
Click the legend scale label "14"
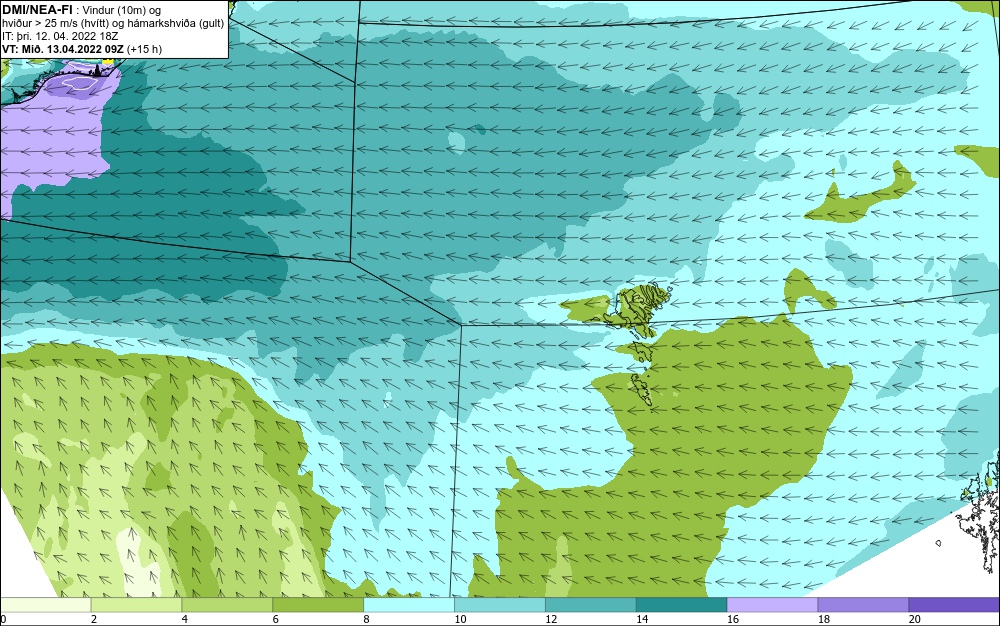[x=642, y=619]
